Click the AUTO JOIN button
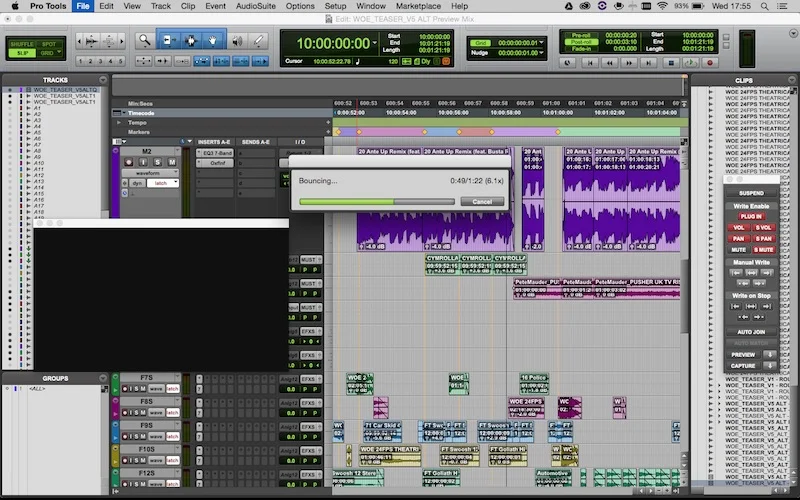The image size is (800, 500). coord(752,332)
